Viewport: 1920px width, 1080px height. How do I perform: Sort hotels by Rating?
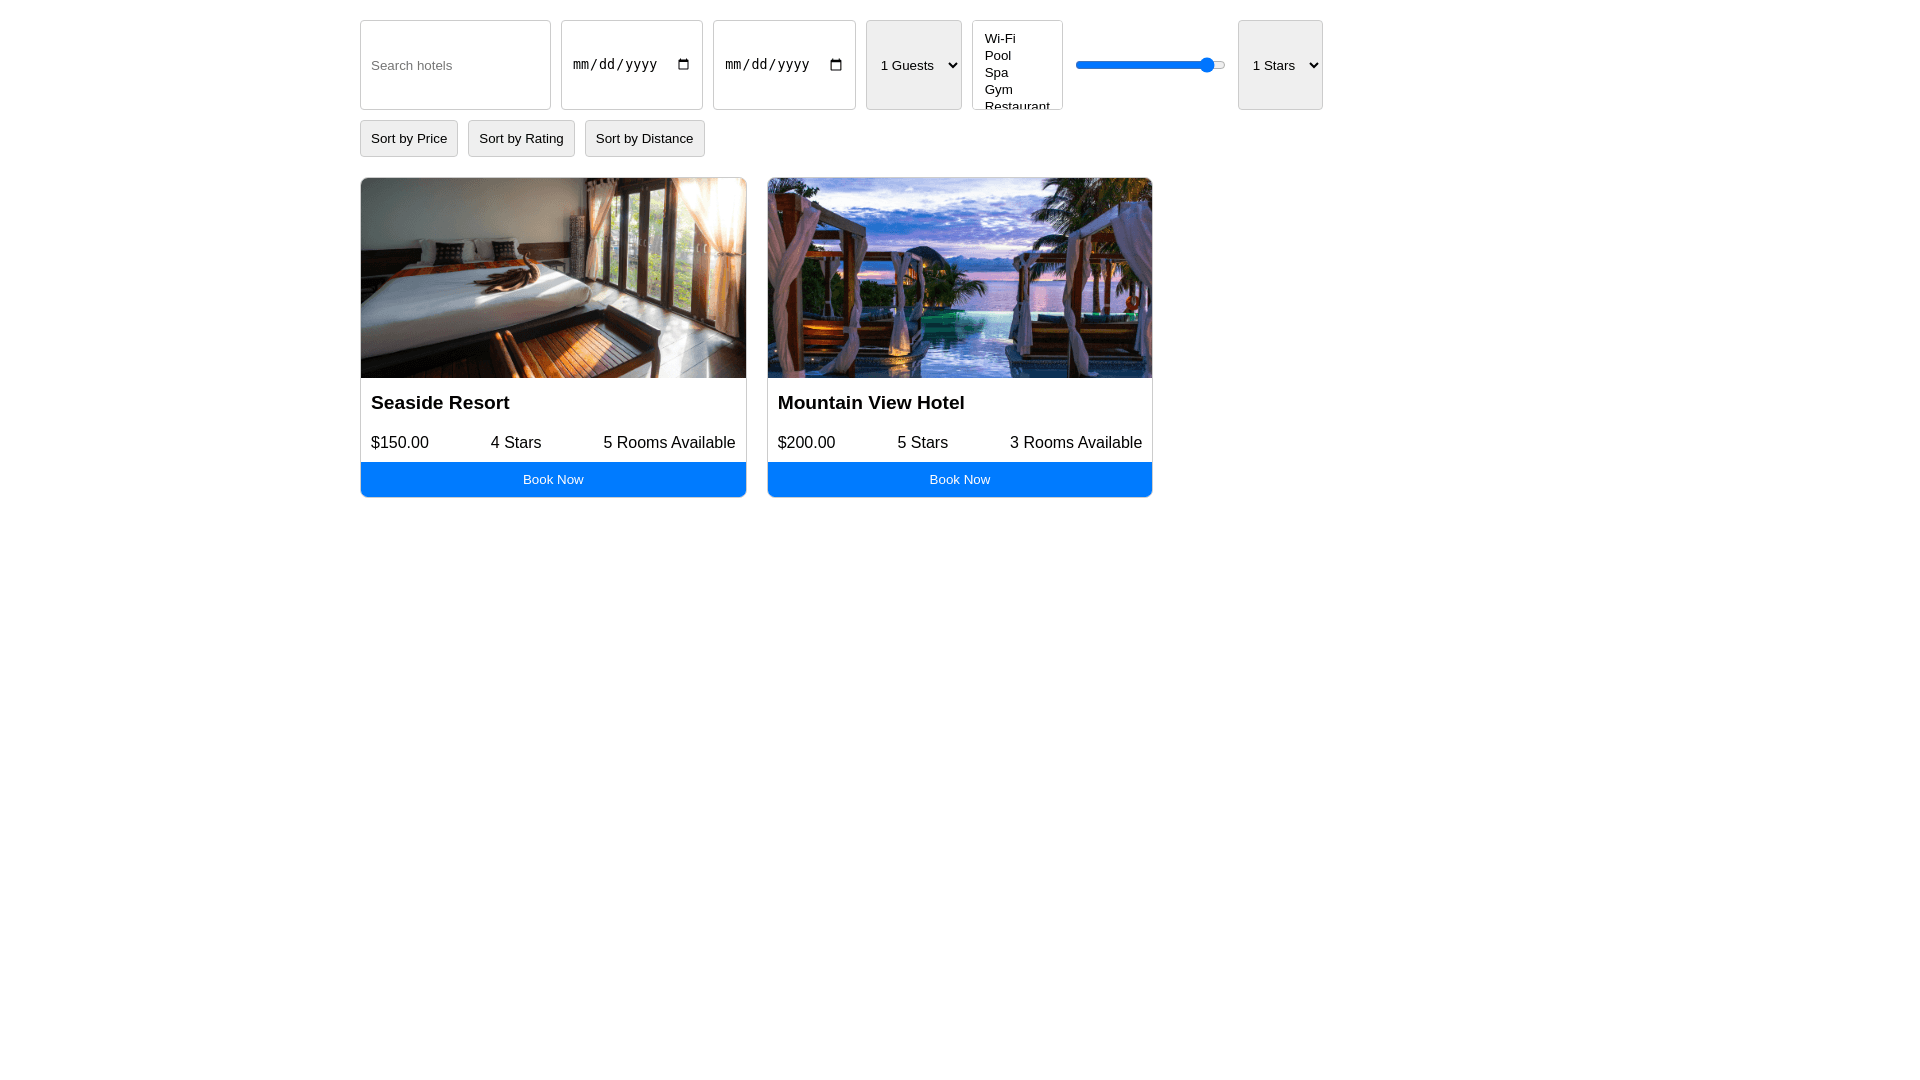point(521,139)
